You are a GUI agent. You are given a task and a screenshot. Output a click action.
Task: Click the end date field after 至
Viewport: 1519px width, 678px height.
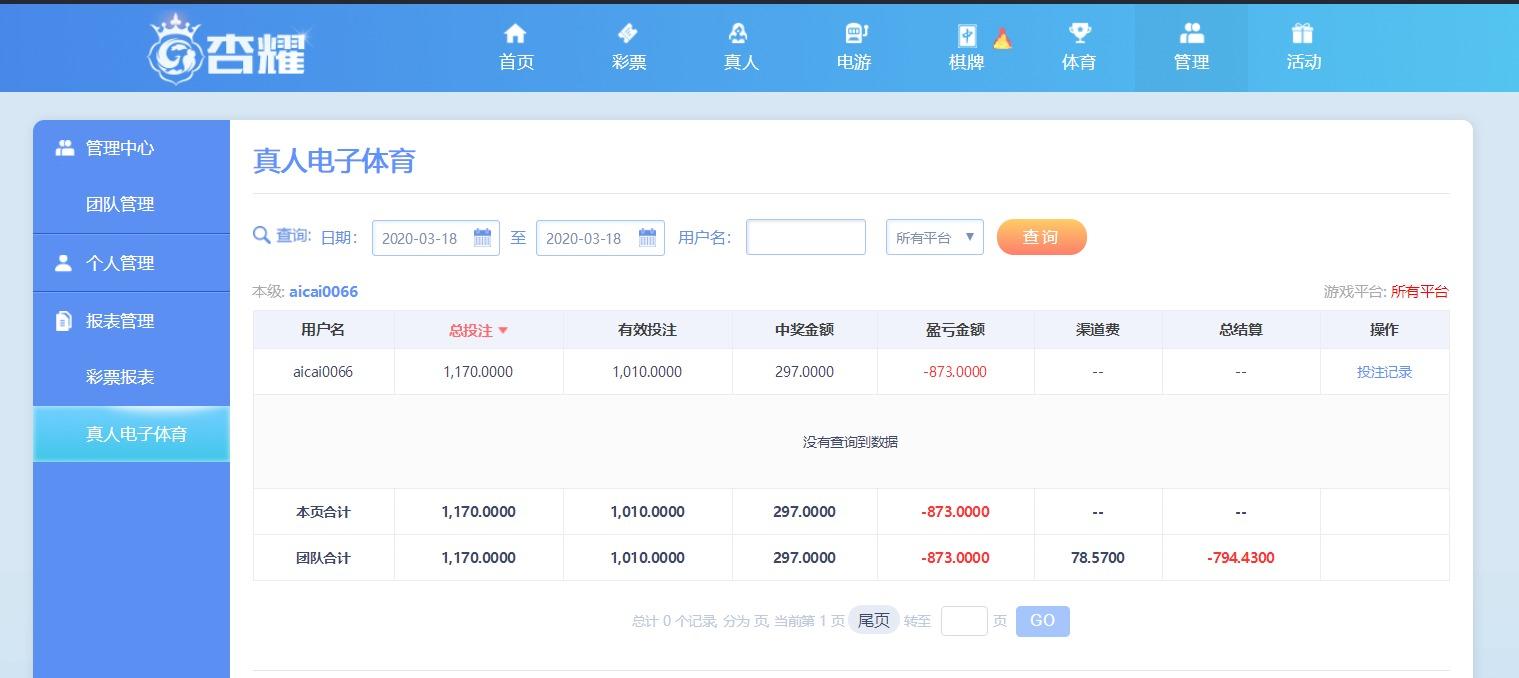click(600, 238)
